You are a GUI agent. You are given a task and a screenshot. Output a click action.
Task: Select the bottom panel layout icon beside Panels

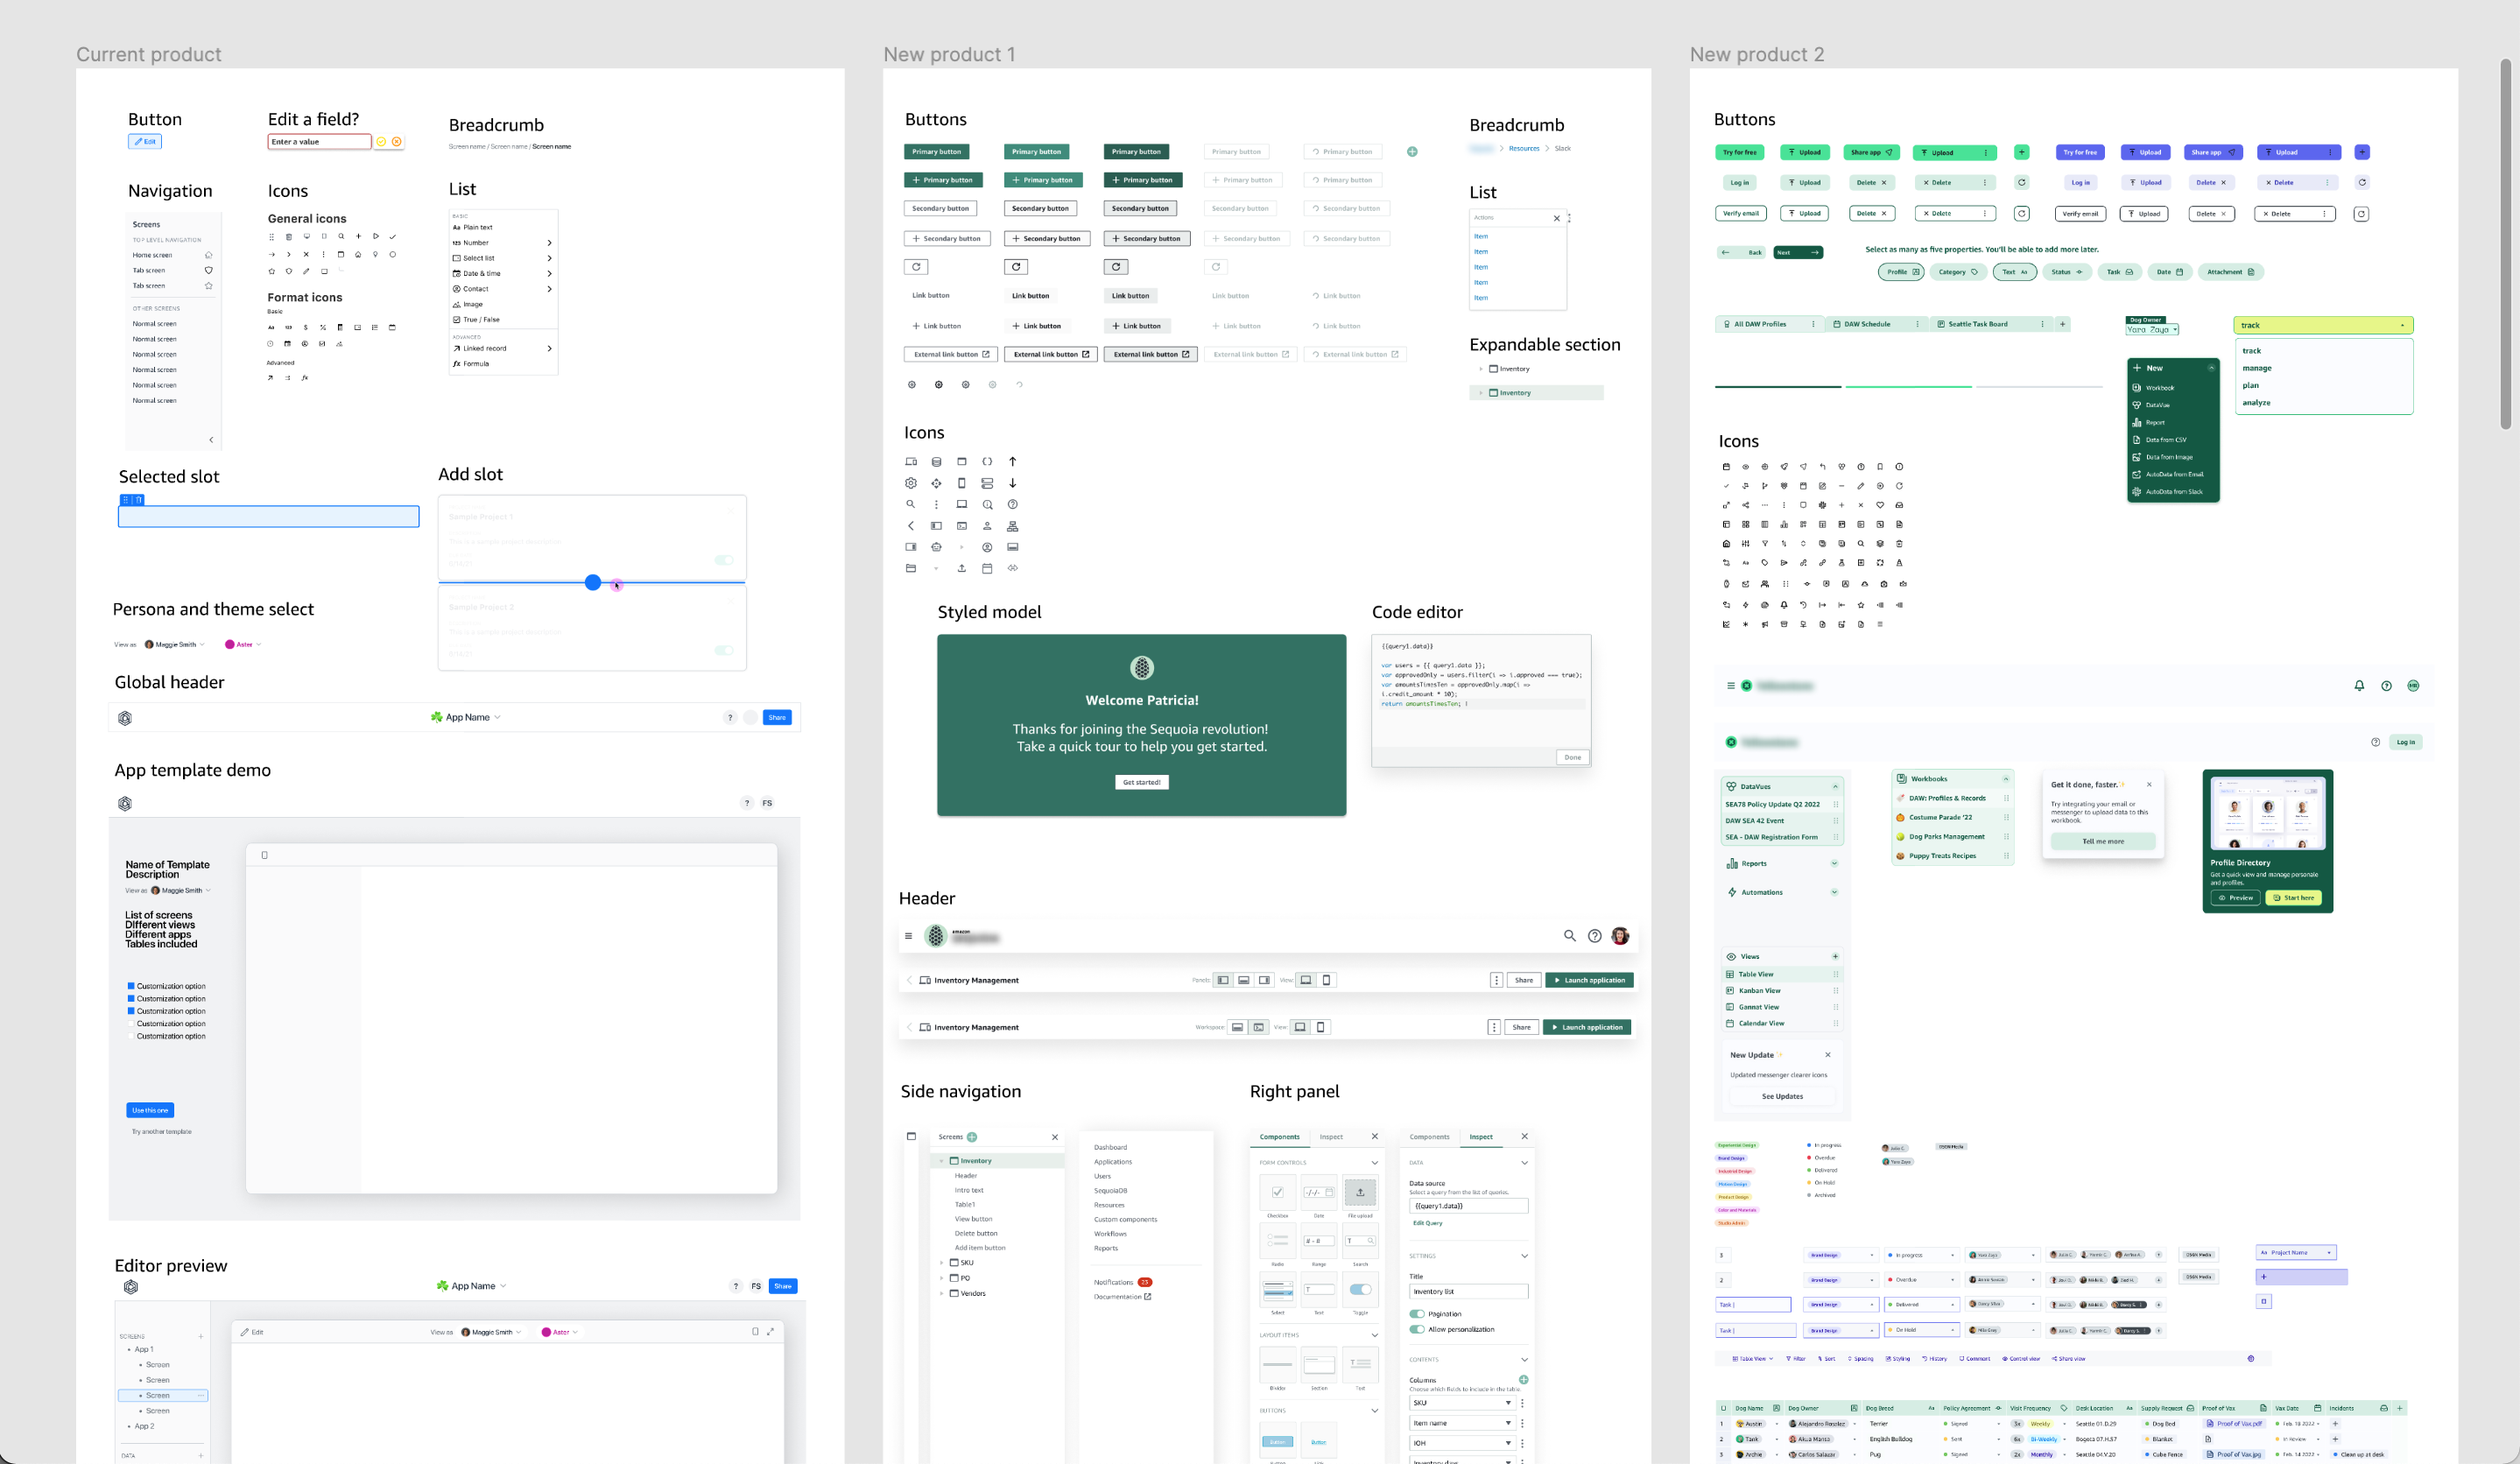coord(1243,980)
